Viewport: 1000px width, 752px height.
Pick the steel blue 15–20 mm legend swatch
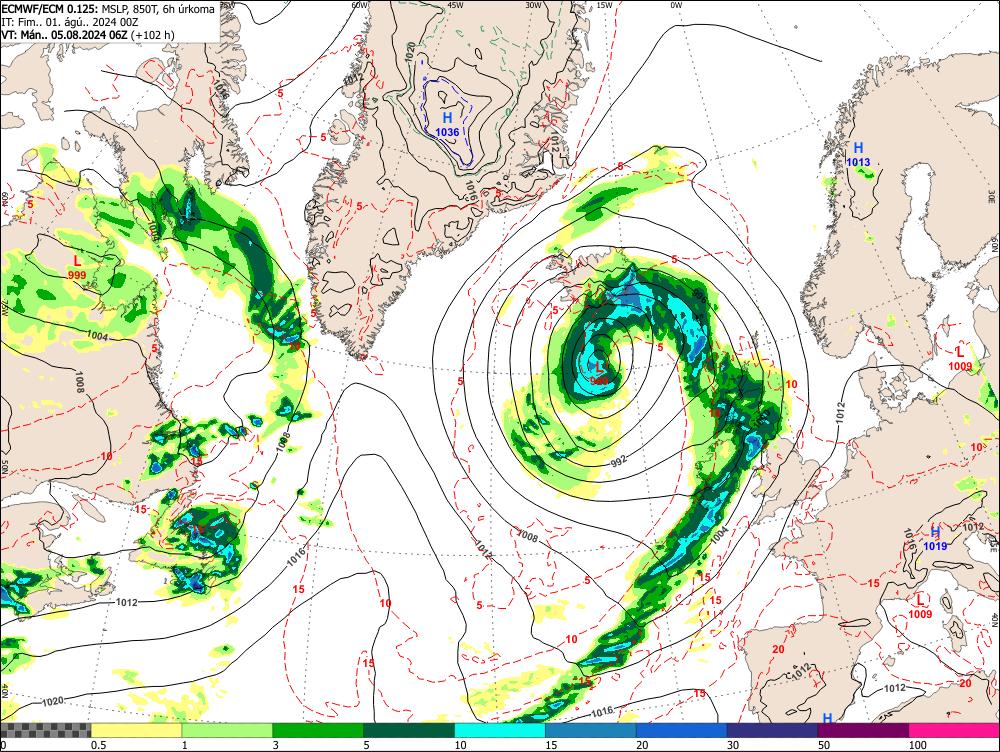pyautogui.click(x=591, y=730)
